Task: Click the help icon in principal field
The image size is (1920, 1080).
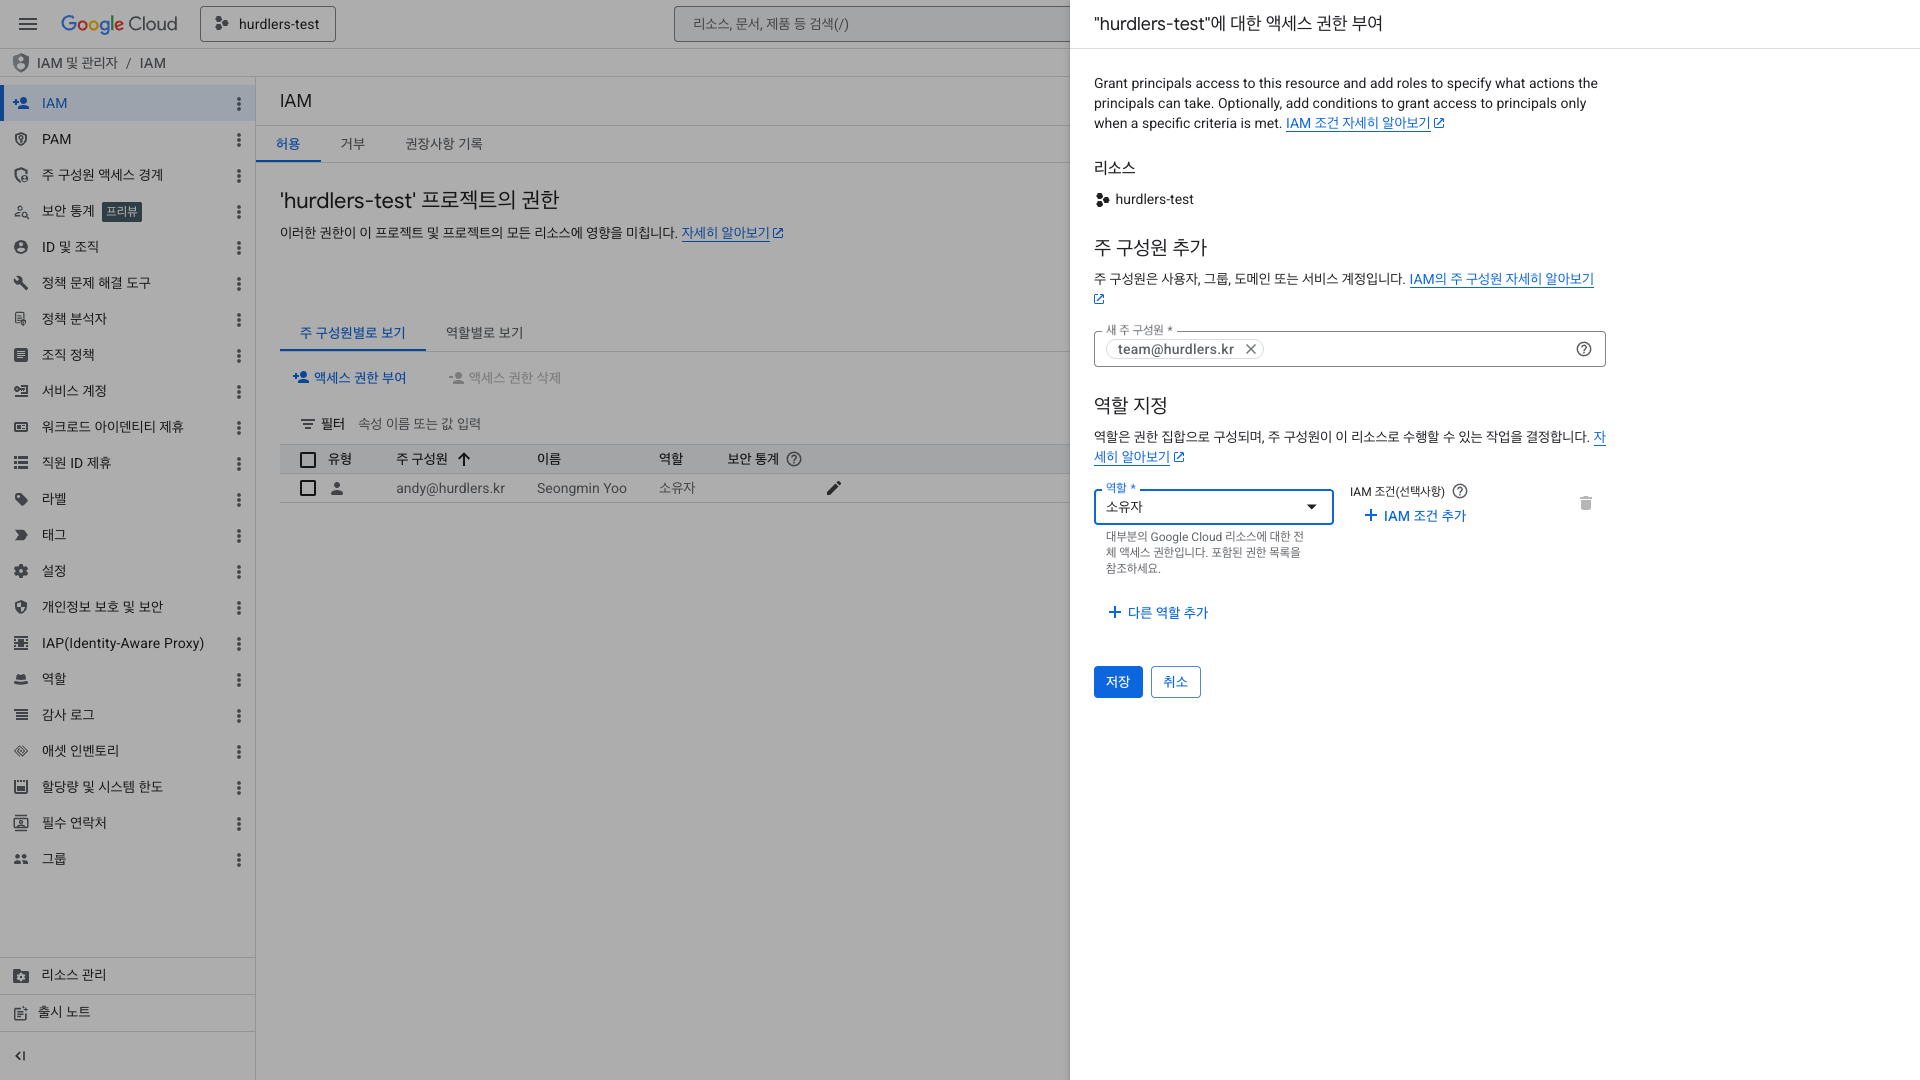Action: click(1584, 349)
